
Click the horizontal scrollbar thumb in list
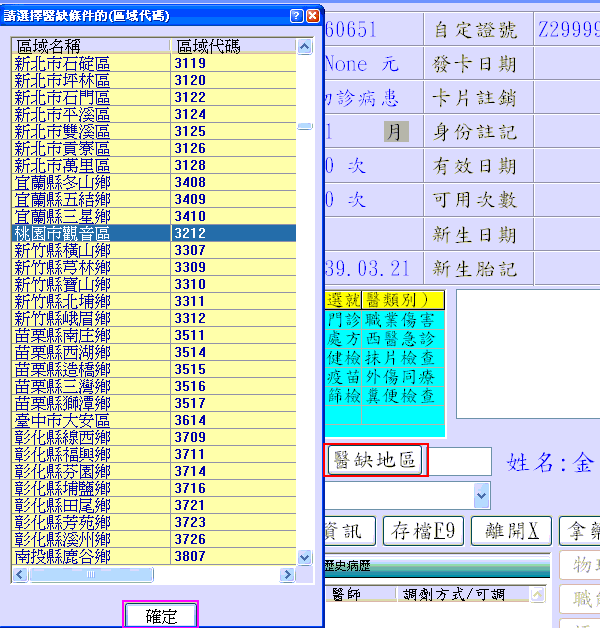(x=90, y=575)
